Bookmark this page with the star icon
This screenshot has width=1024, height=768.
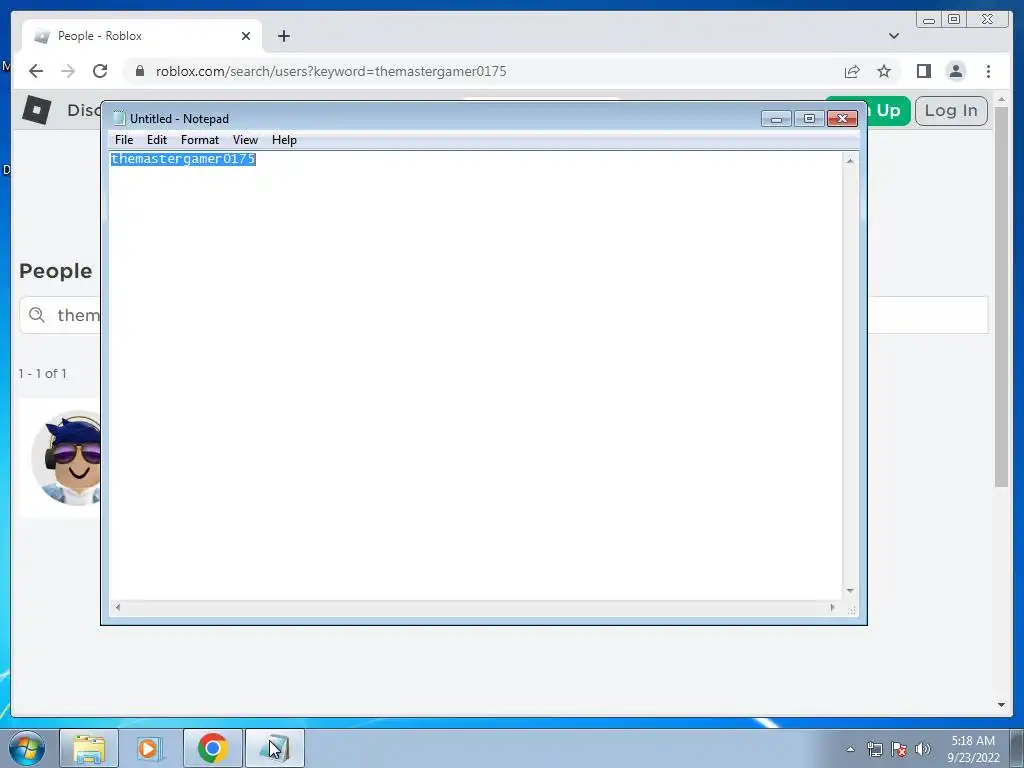(884, 71)
